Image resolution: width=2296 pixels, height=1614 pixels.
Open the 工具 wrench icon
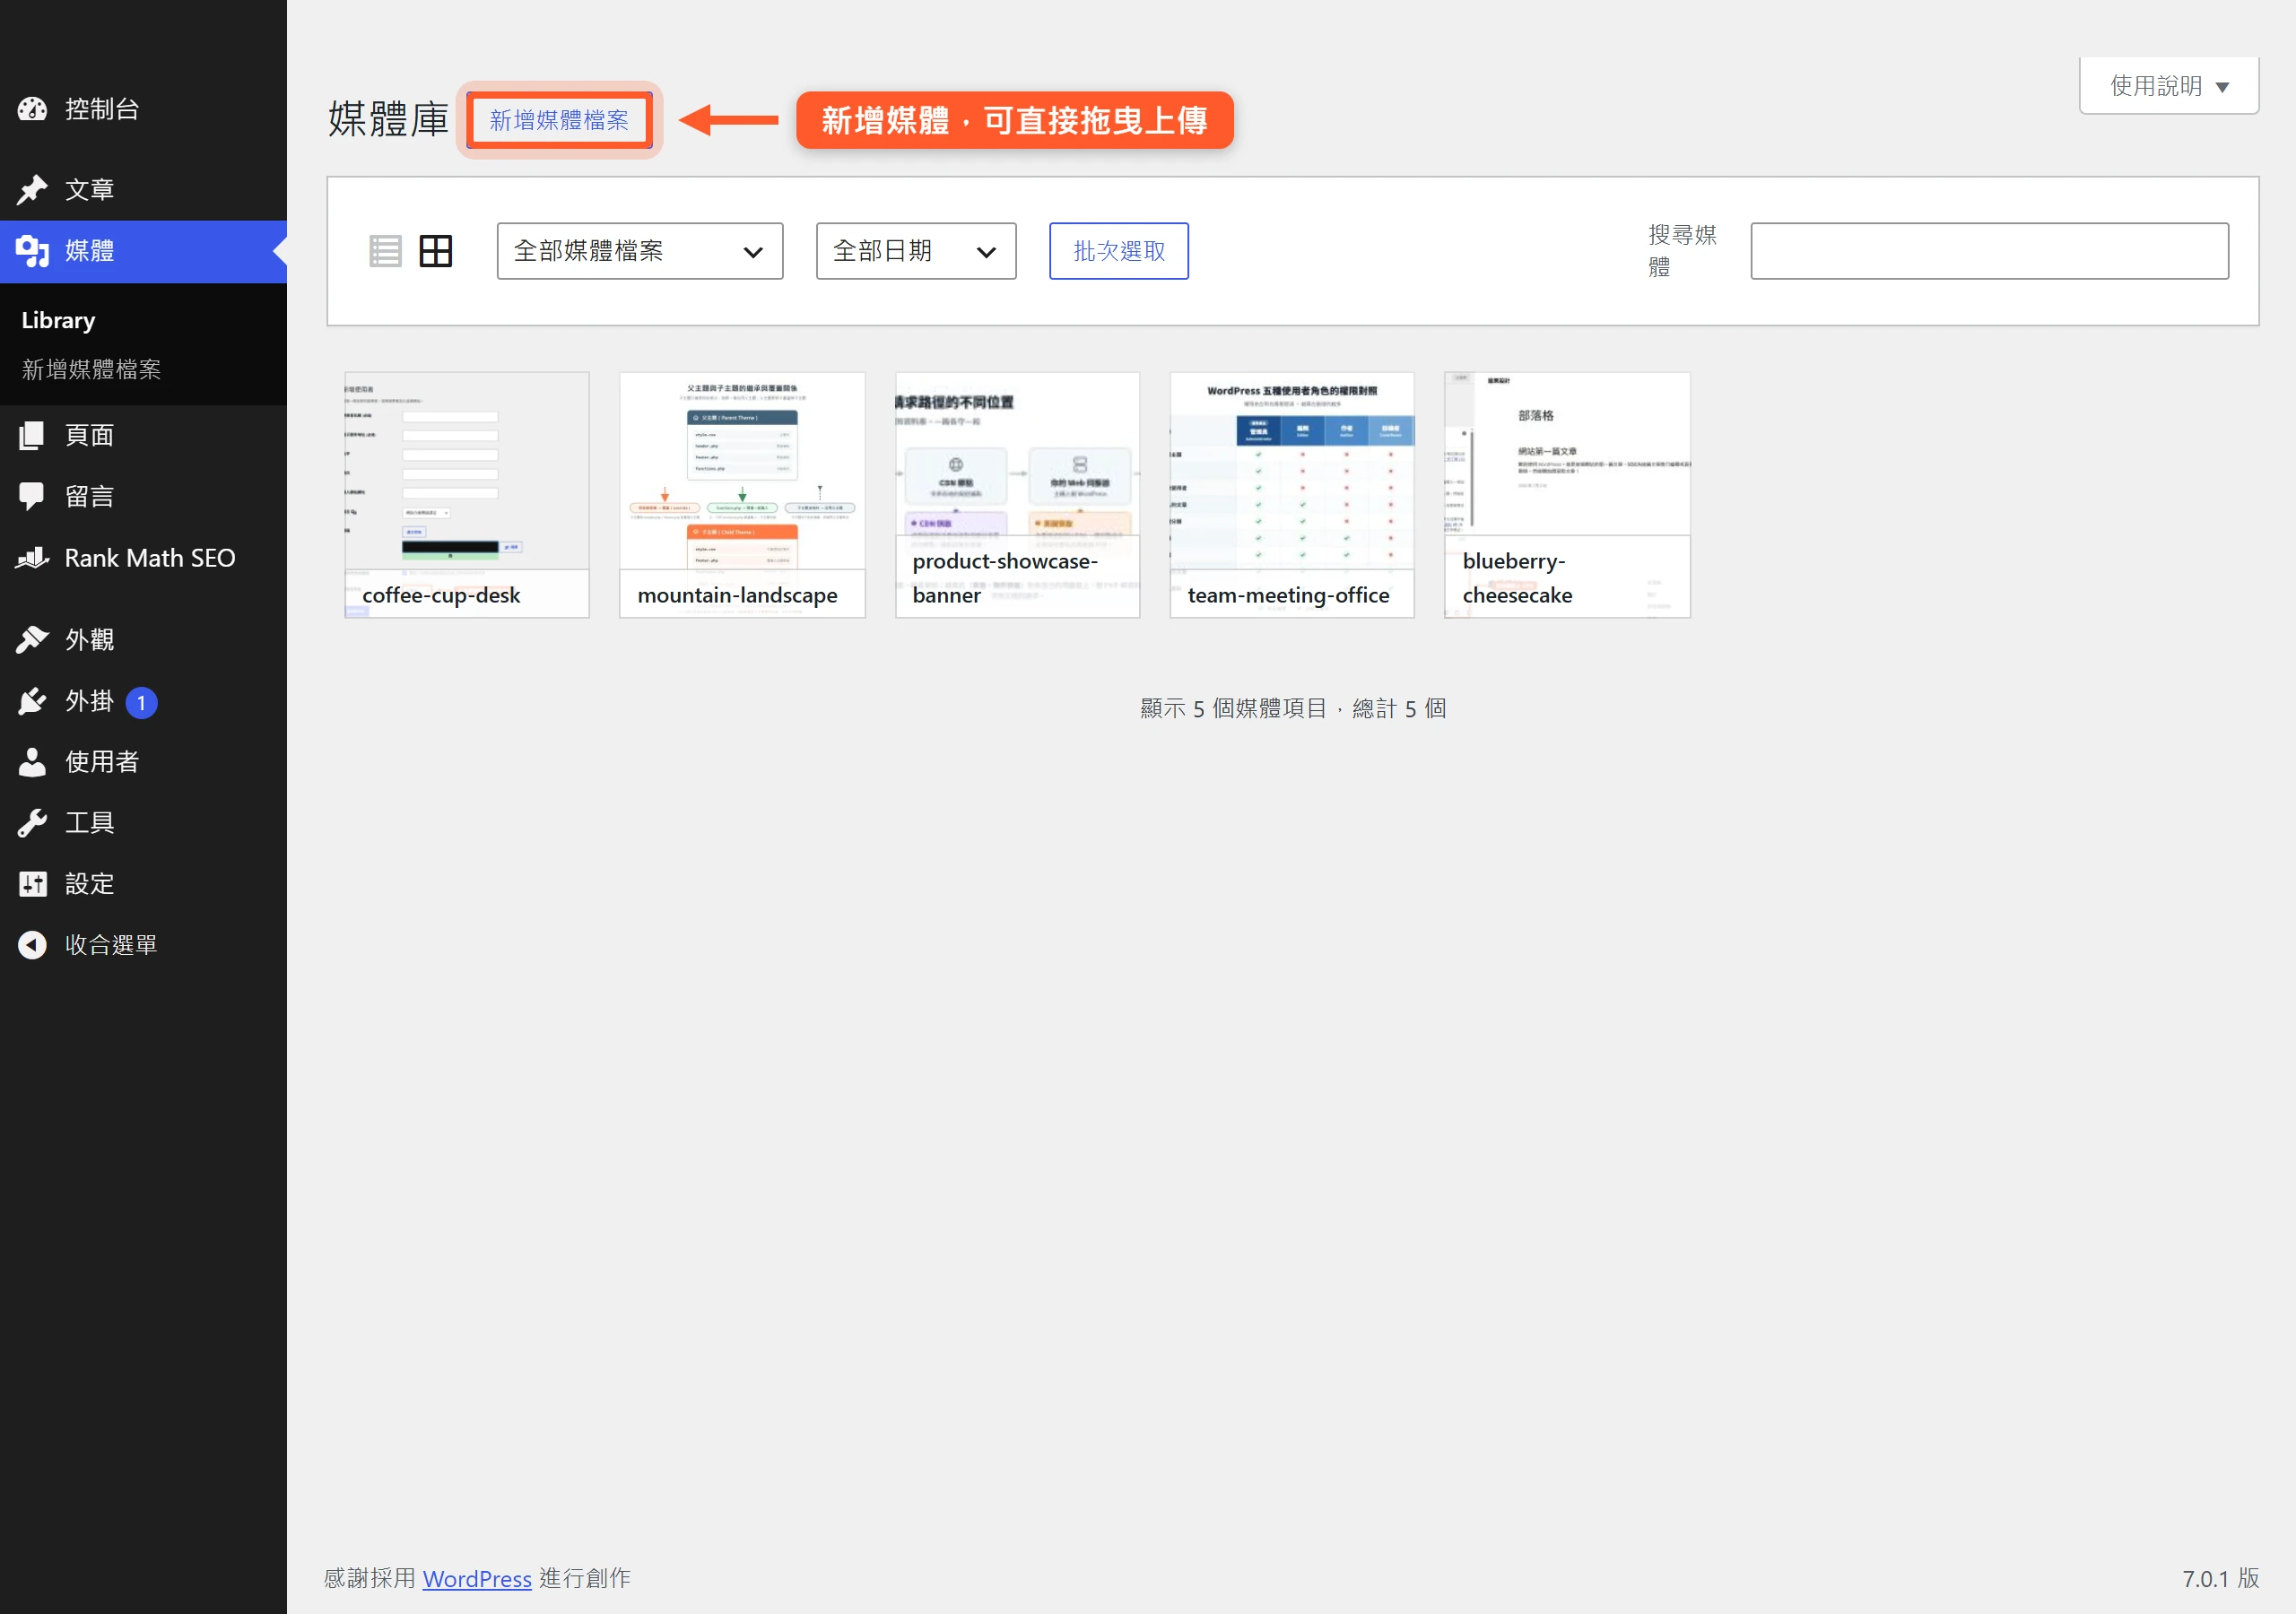click(x=32, y=823)
